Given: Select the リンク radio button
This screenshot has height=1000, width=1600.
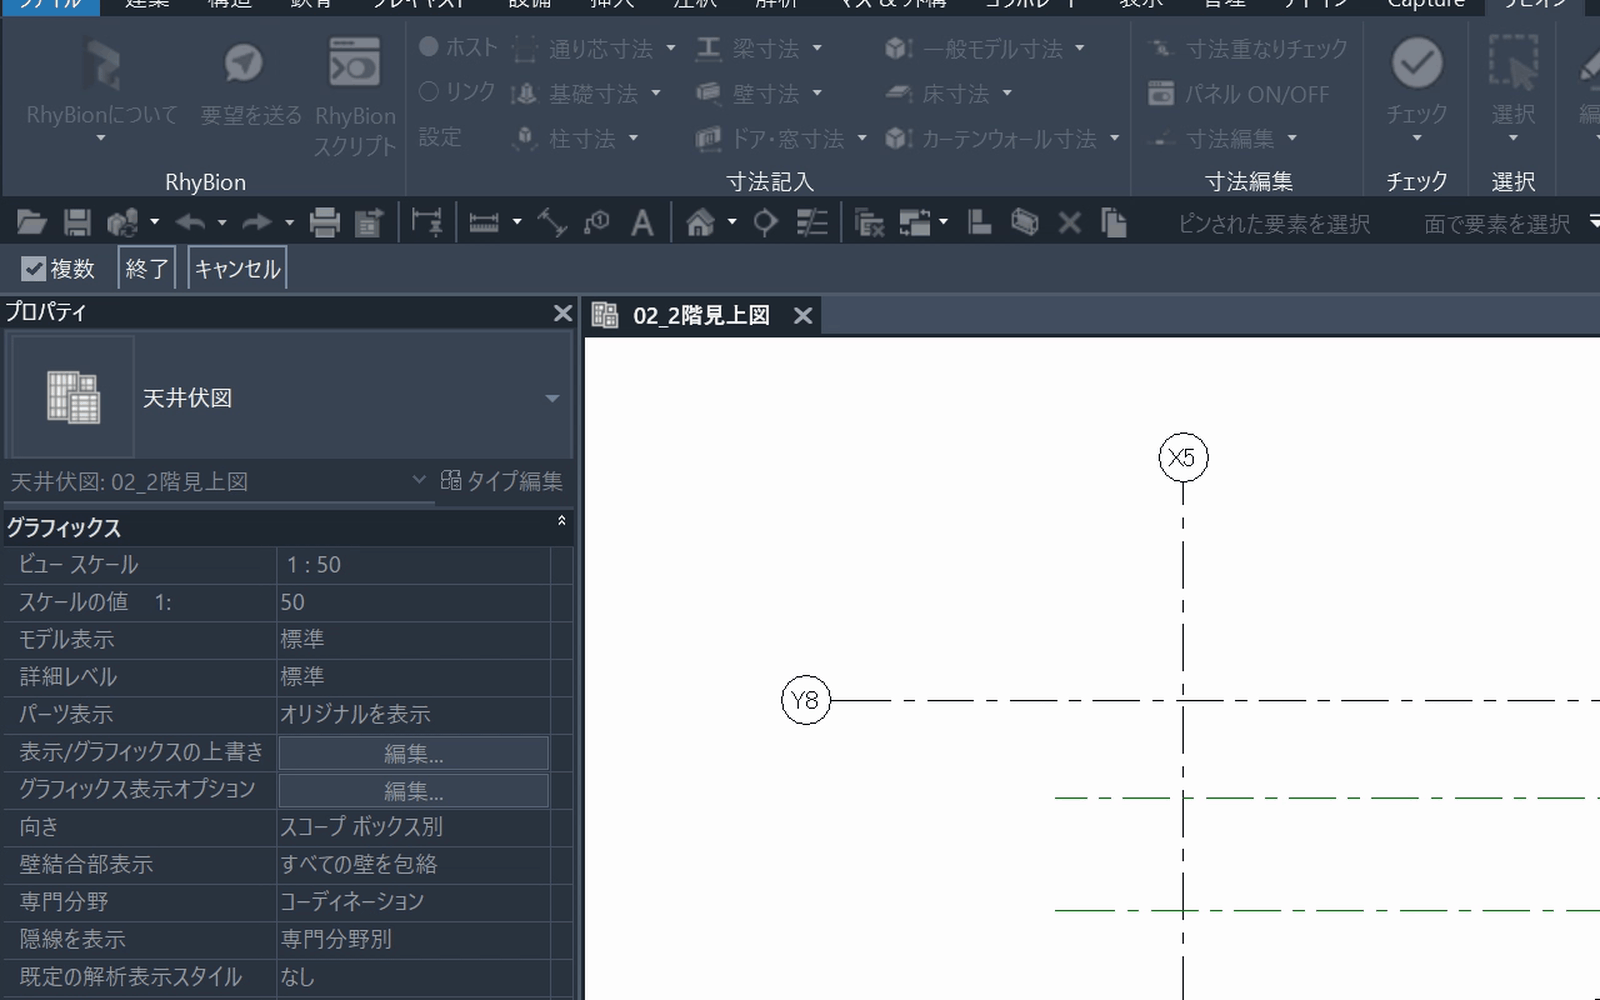Looking at the screenshot, I should point(429,92).
